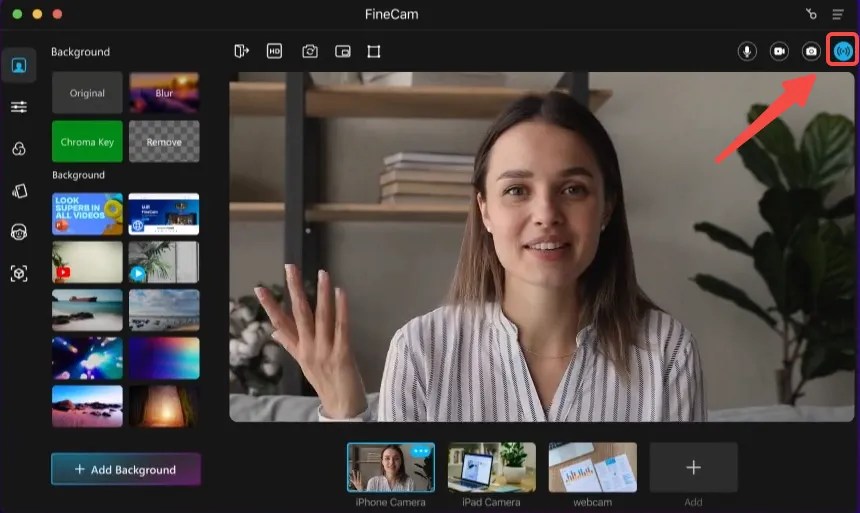Take a snapshot with camera icon
Image resolution: width=860 pixels, height=513 pixels.
(811, 51)
